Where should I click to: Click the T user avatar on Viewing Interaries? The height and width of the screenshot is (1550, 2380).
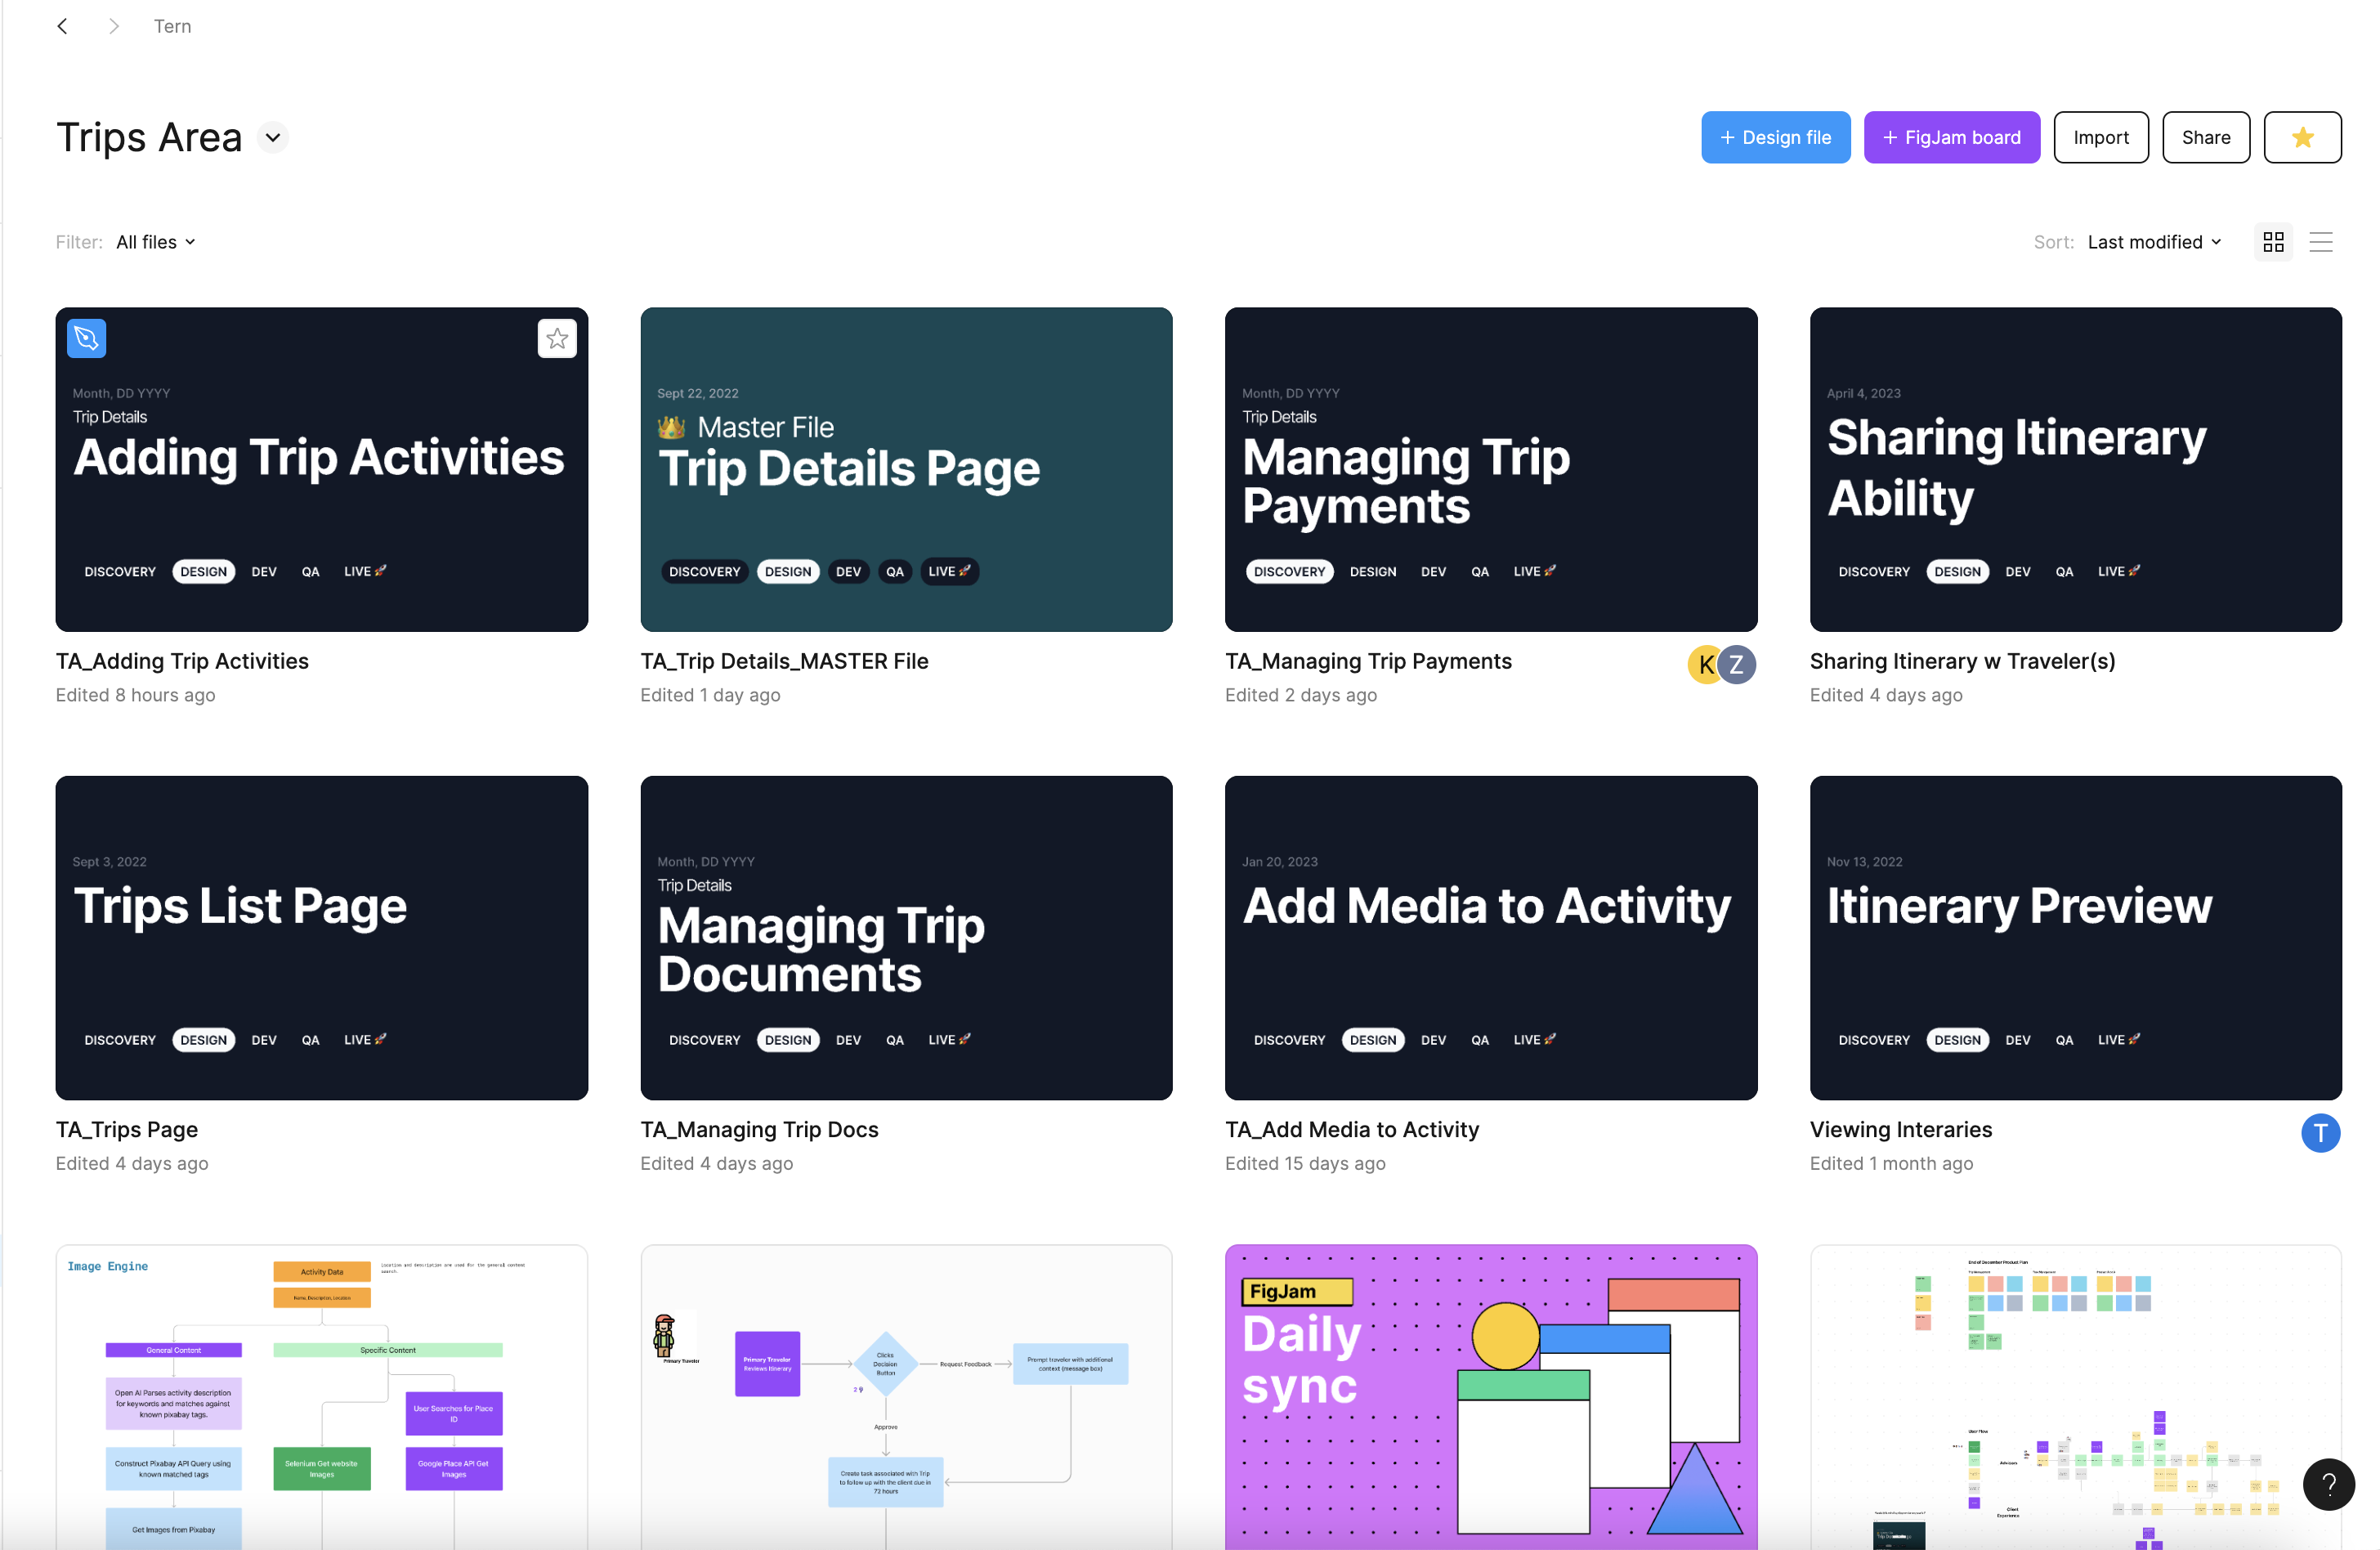pos(2320,1133)
